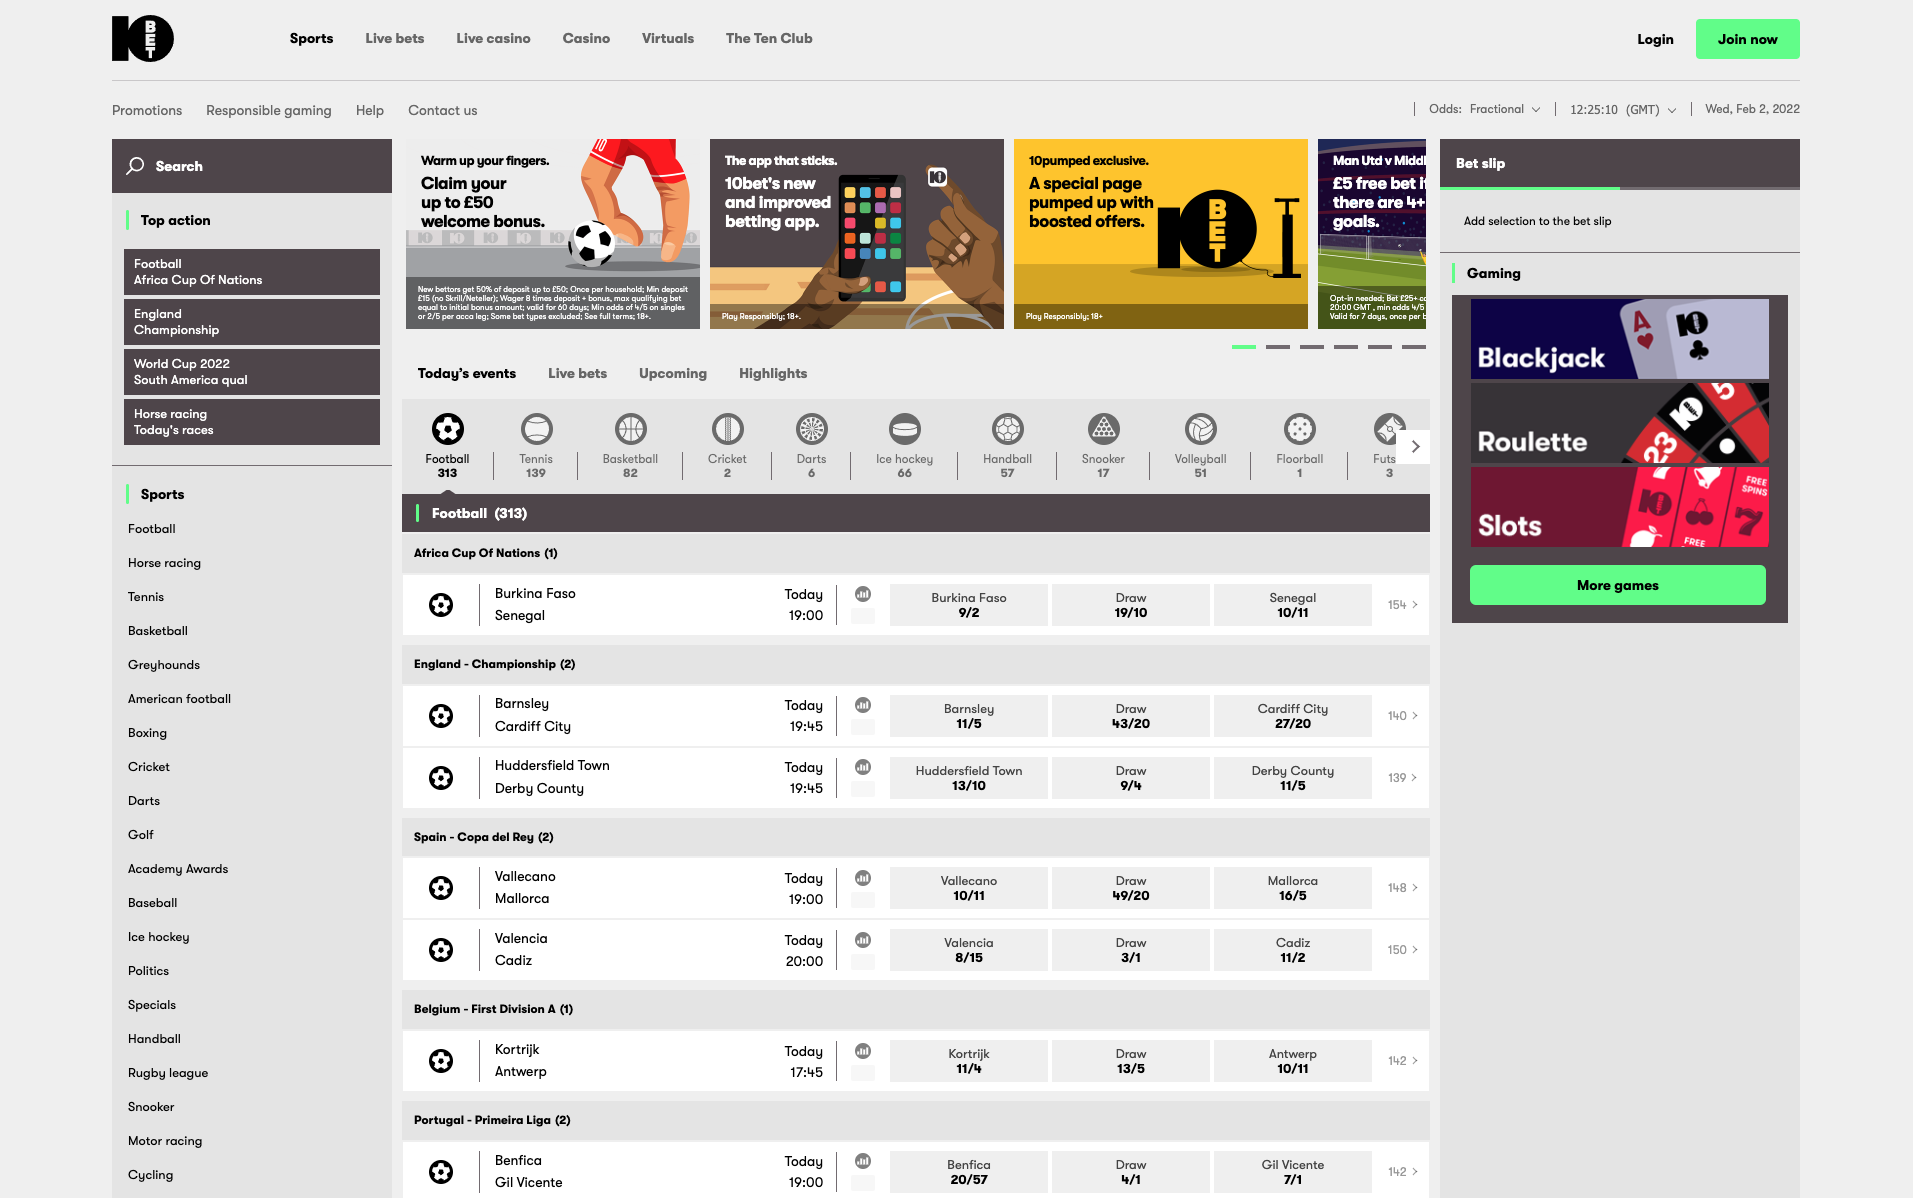Expand more sports with the right chevron
This screenshot has width=1913, height=1198.
tap(1415, 447)
